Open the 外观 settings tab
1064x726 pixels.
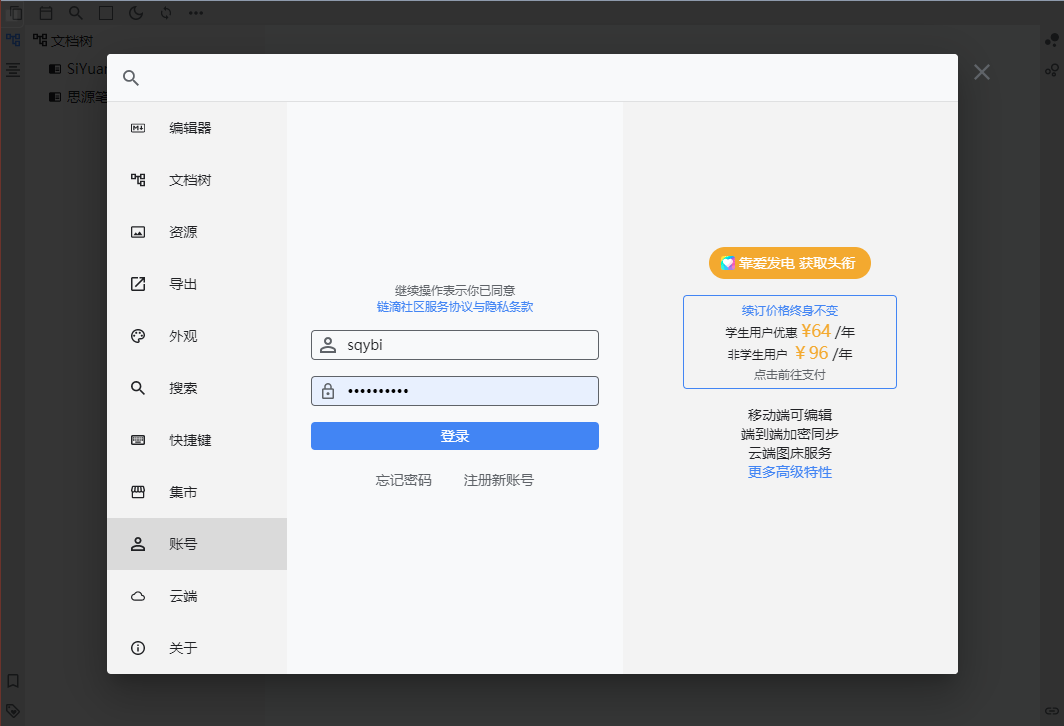197,336
